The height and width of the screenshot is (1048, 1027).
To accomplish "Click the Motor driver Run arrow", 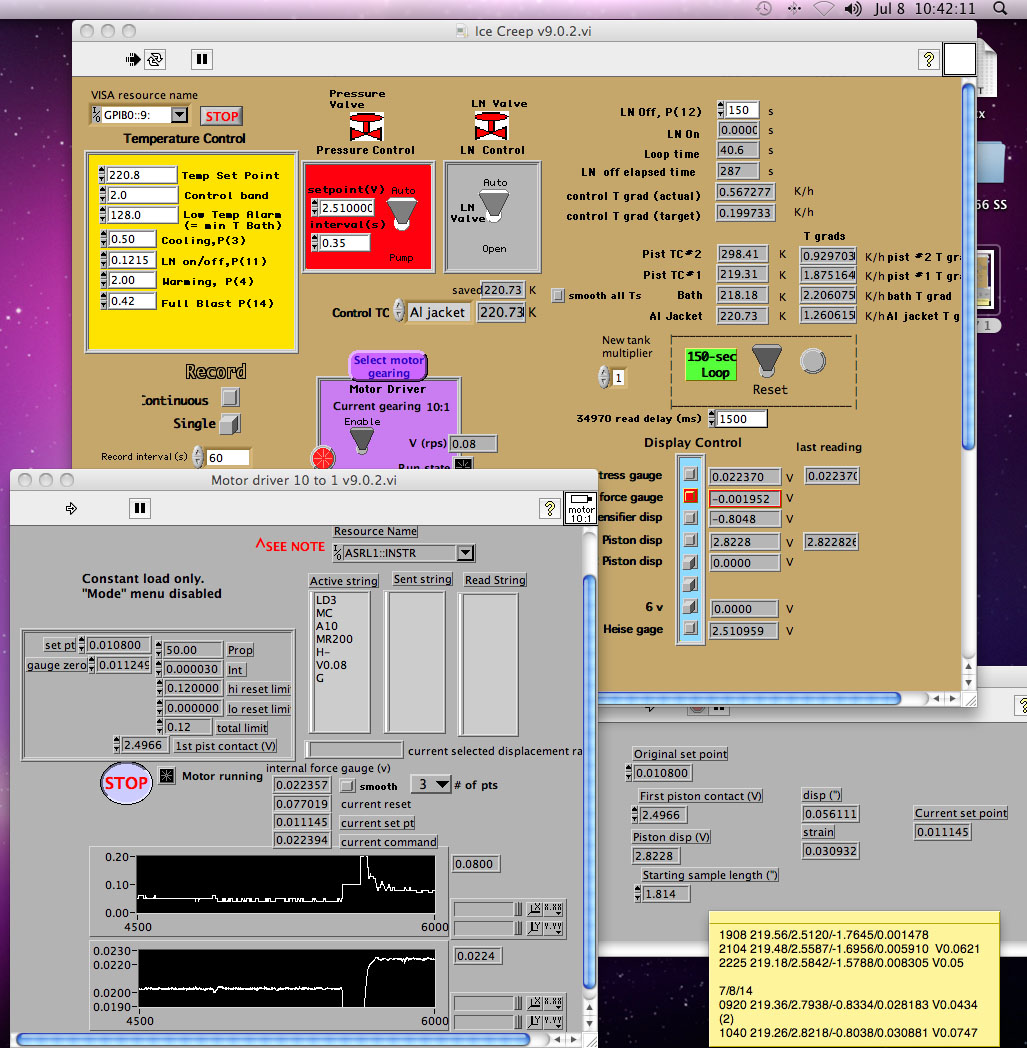I will point(71,509).
